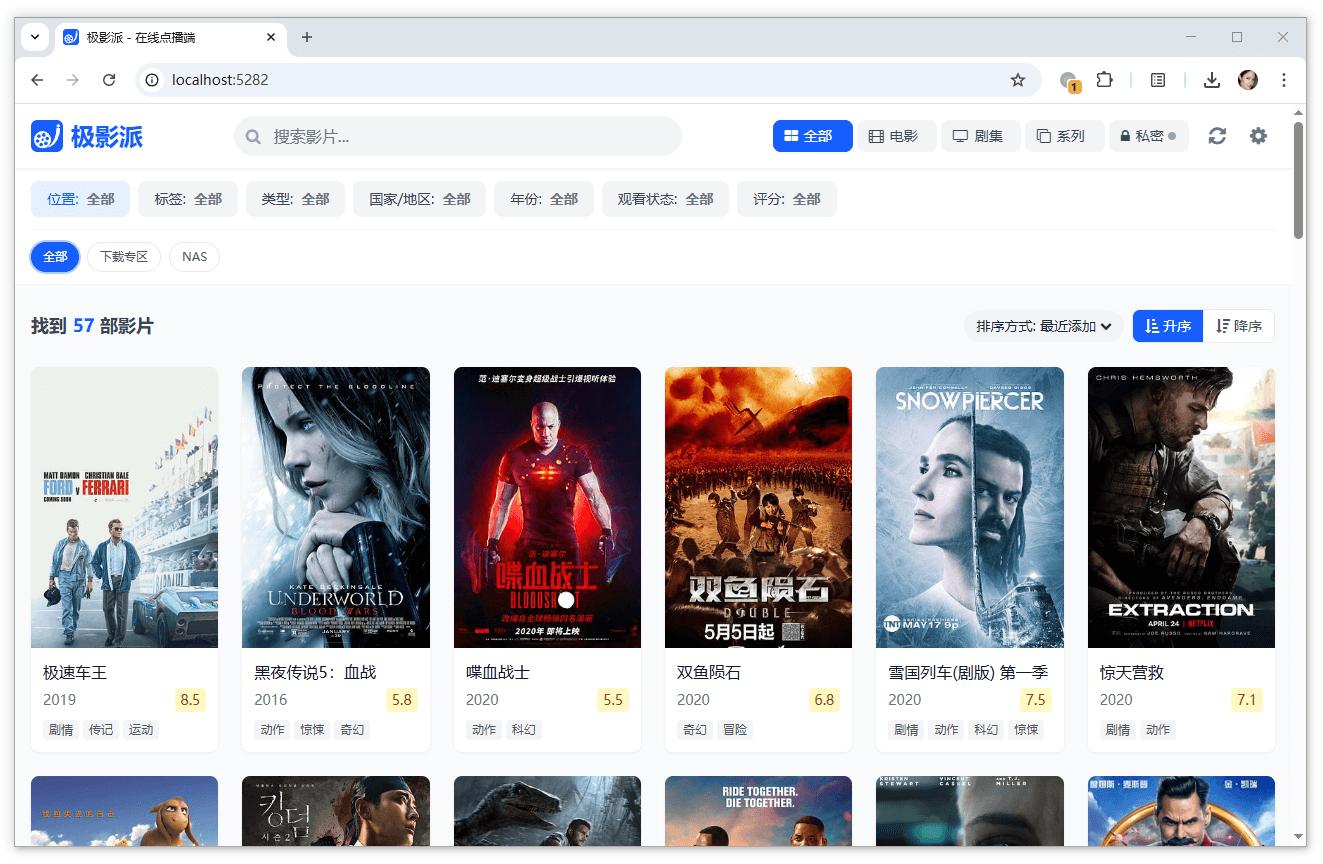The height and width of the screenshot is (864, 1323).
Task: Open the browser extensions puzzle icon
Action: click(x=1104, y=80)
